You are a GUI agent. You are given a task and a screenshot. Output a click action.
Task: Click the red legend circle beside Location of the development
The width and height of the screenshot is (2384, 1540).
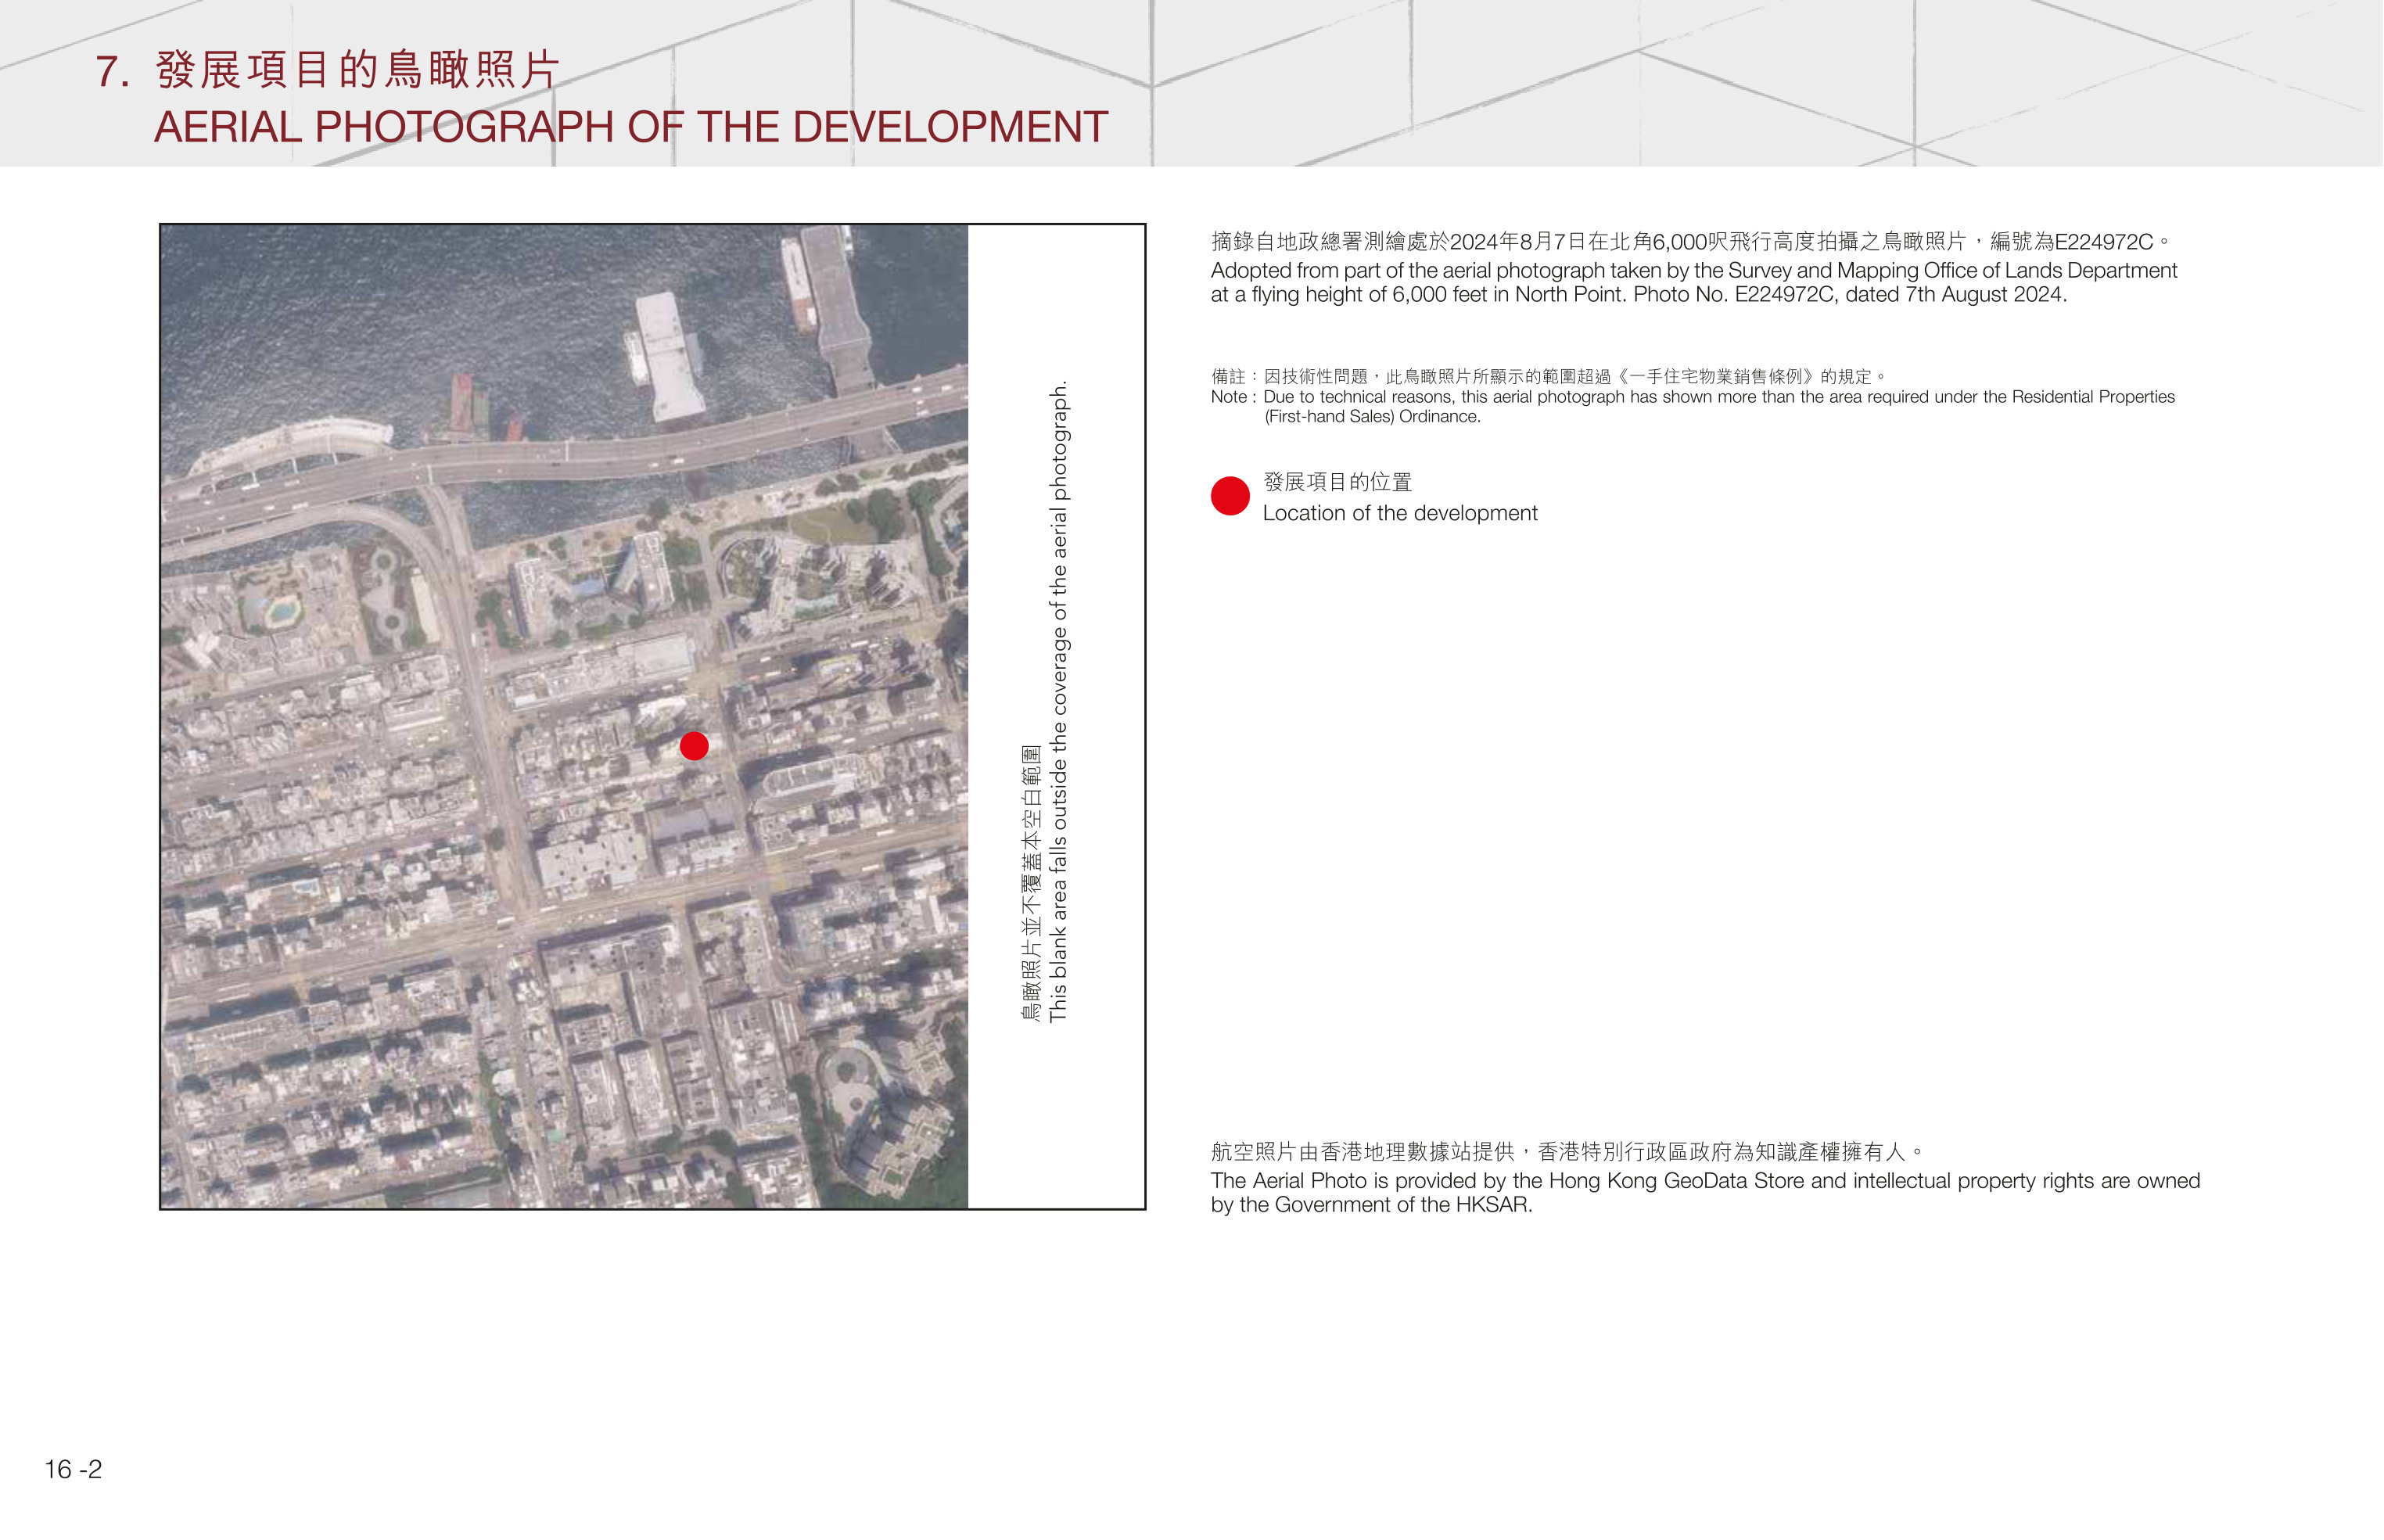pos(1230,496)
